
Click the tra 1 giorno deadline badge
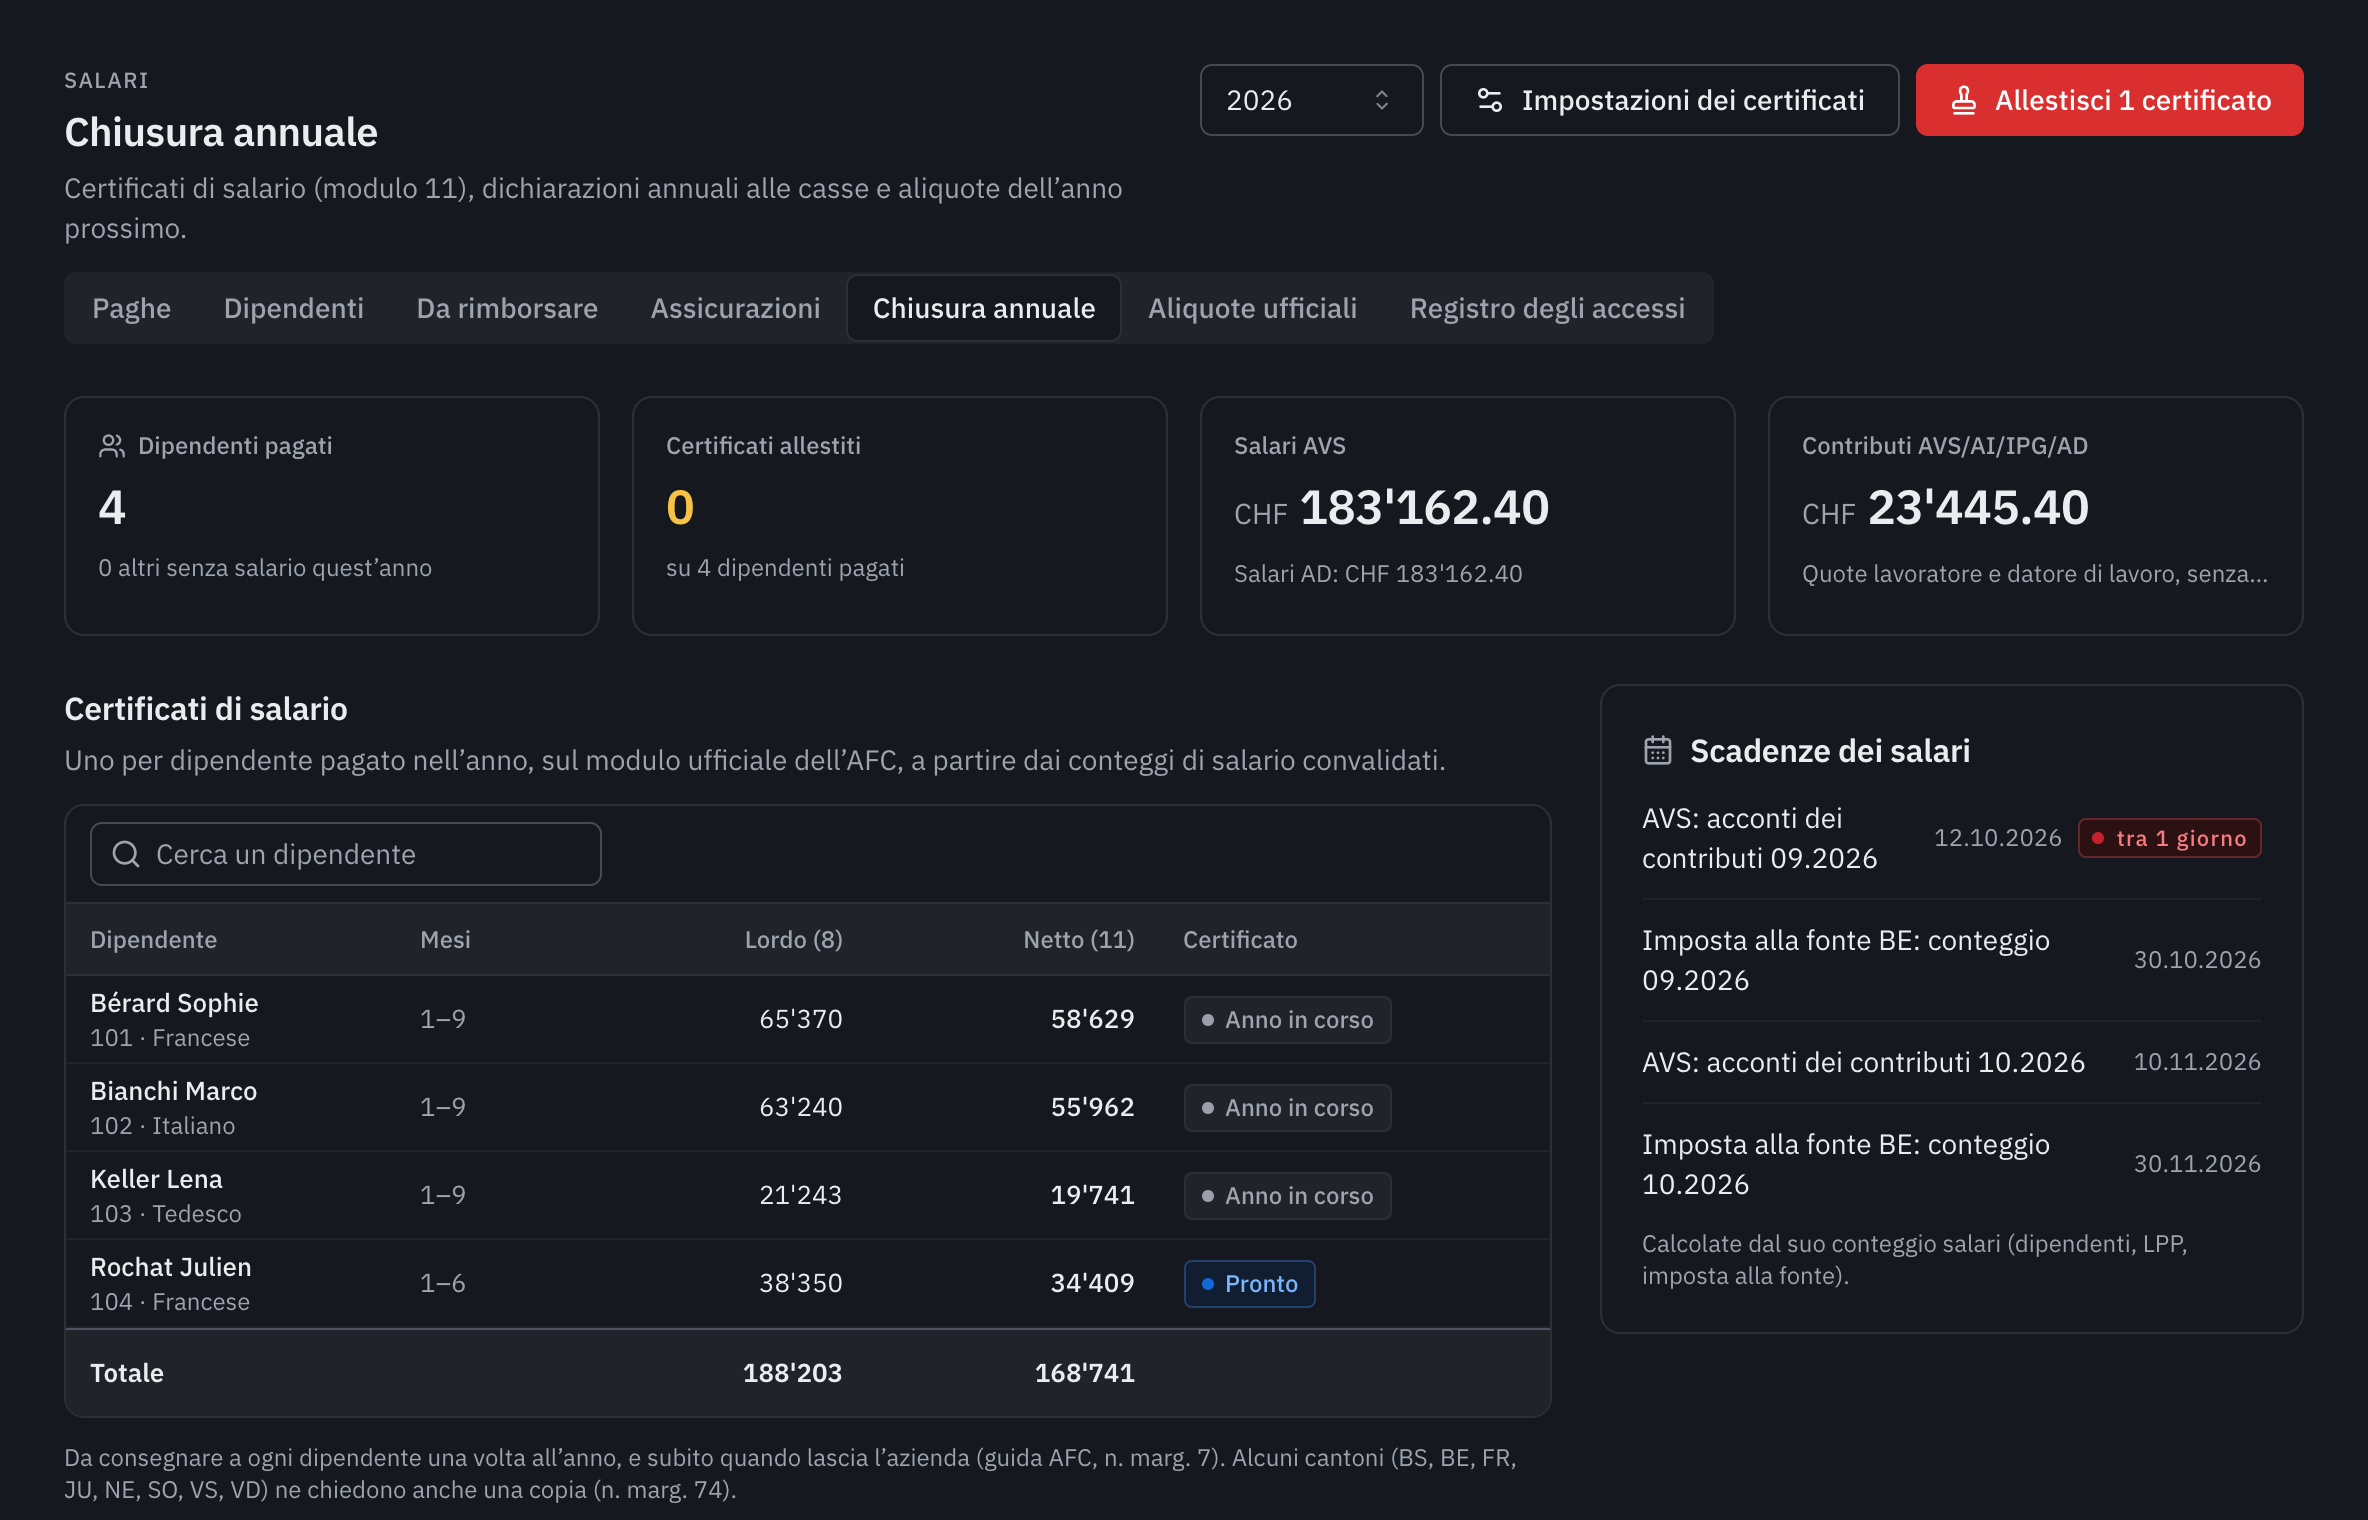[x=2169, y=838]
